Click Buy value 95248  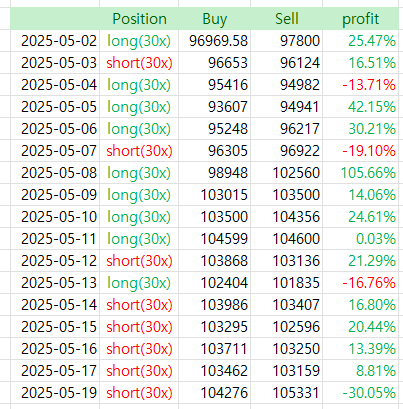(x=214, y=129)
